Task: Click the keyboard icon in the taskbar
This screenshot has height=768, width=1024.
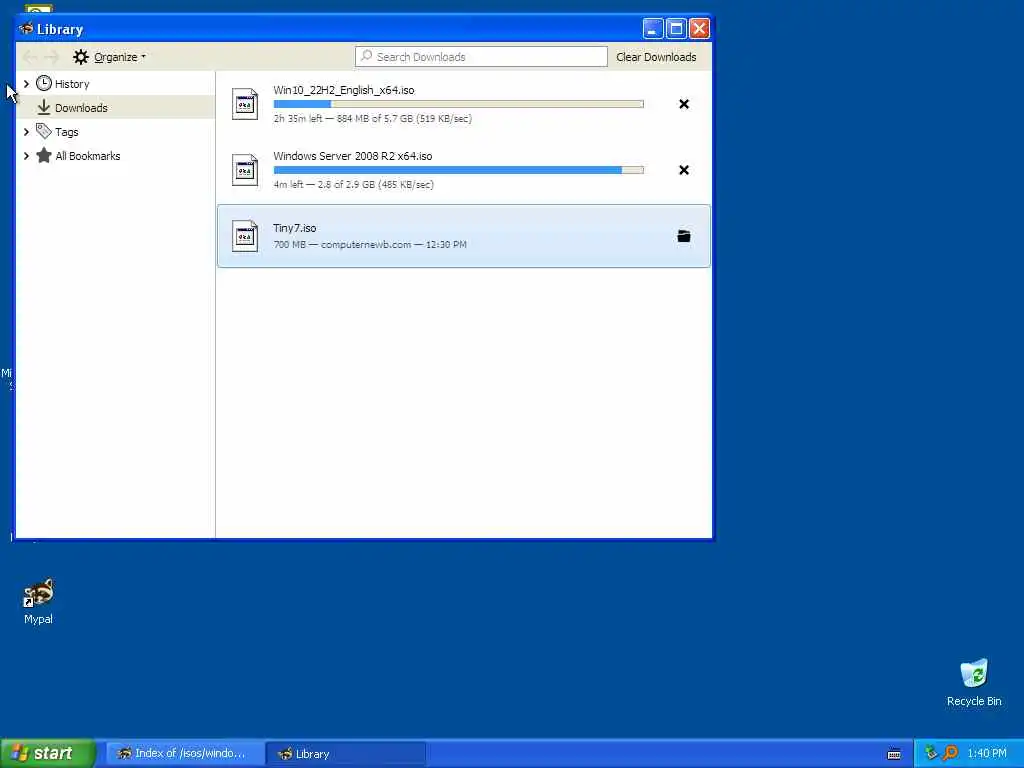Action: (894, 754)
